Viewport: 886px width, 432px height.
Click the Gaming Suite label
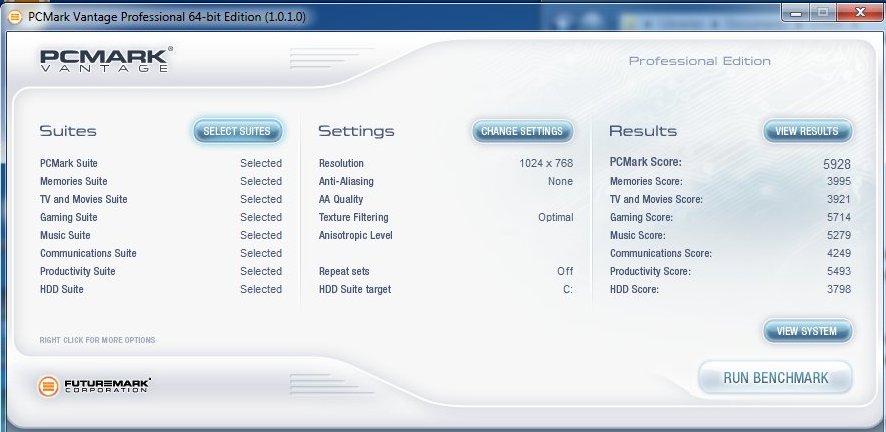pyautogui.click(x=68, y=217)
